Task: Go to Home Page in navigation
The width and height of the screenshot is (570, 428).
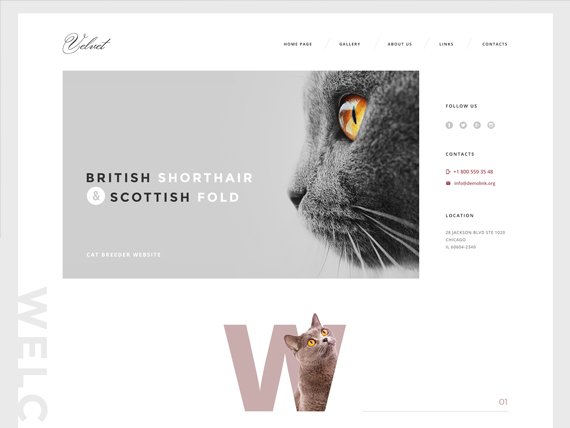Action: click(x=298, y=44)
